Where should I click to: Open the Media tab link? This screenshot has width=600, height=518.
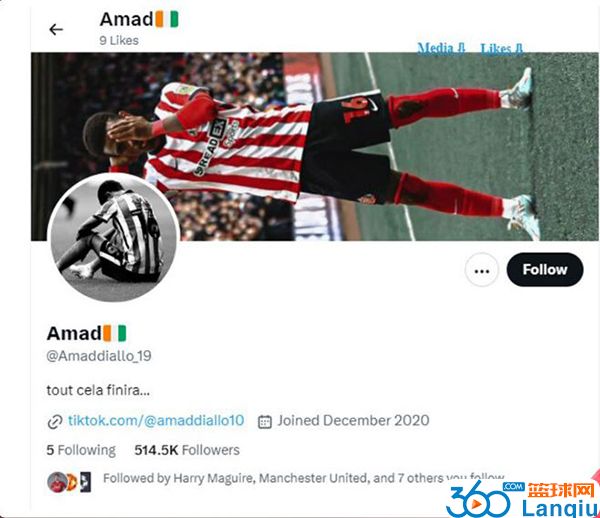click(441, 48)
